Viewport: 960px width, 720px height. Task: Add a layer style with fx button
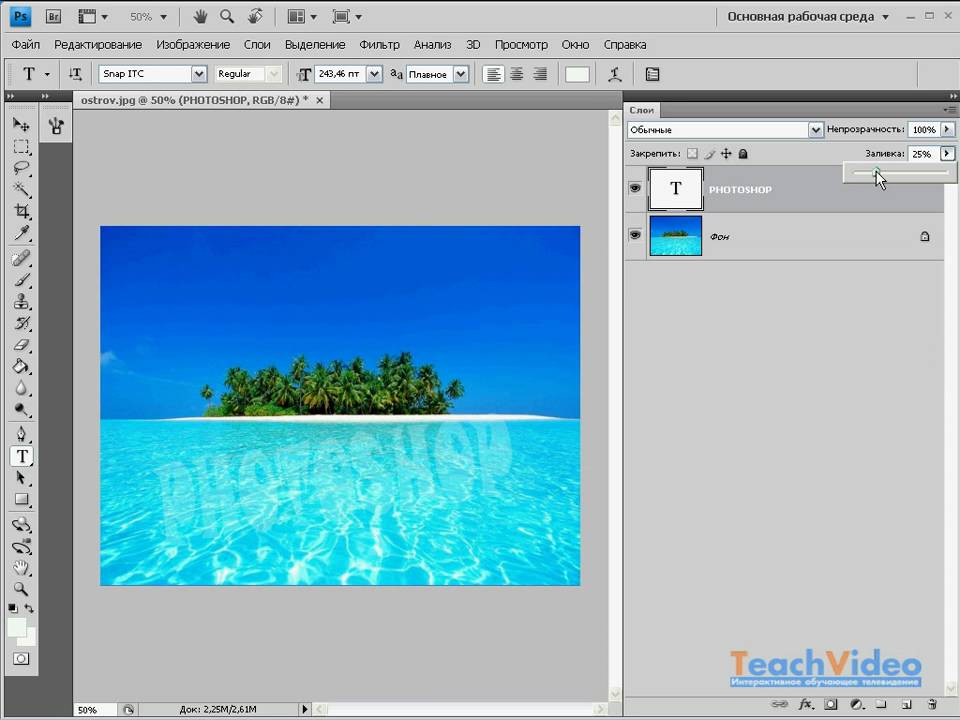click(x=806, y=704)
